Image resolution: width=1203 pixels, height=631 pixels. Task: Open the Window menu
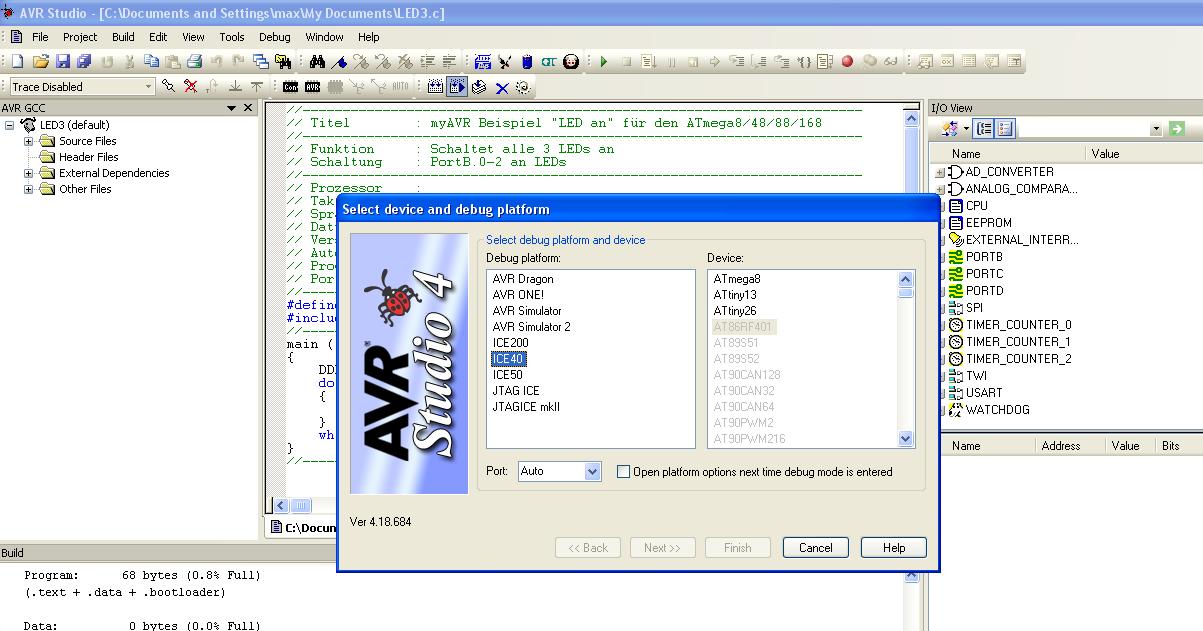coord(324,37)
